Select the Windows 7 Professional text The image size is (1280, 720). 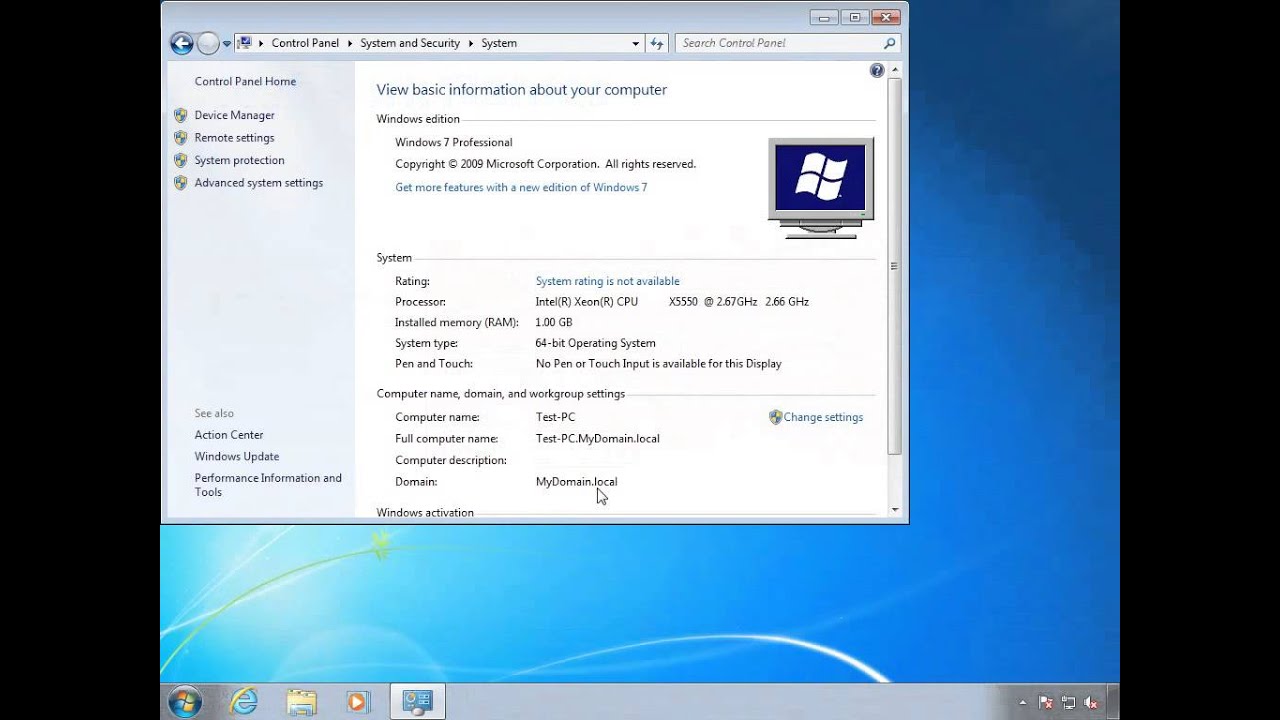(453, 143)
